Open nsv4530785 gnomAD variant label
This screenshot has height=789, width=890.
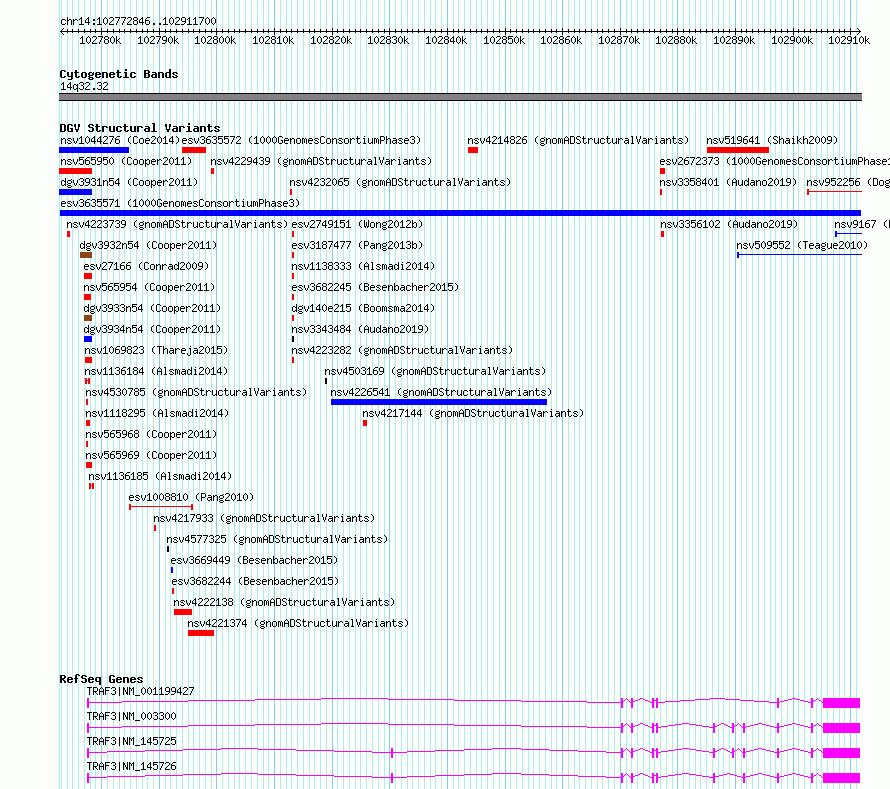(196, 392)
